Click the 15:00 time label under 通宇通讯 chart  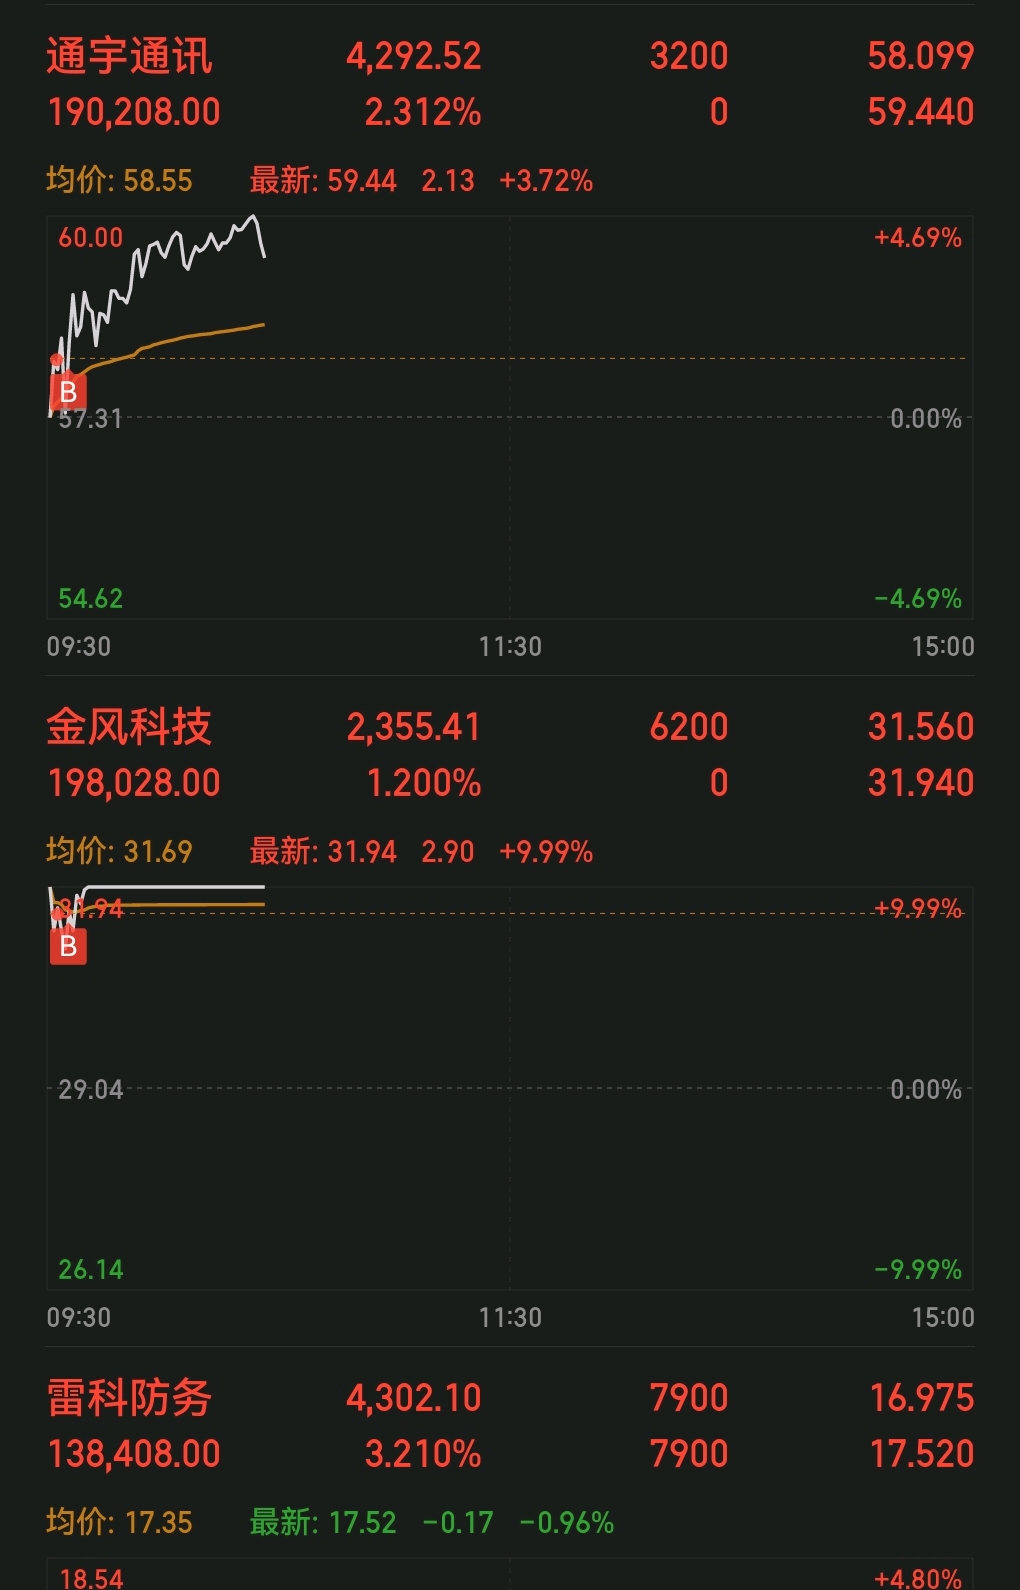[942, 646]
